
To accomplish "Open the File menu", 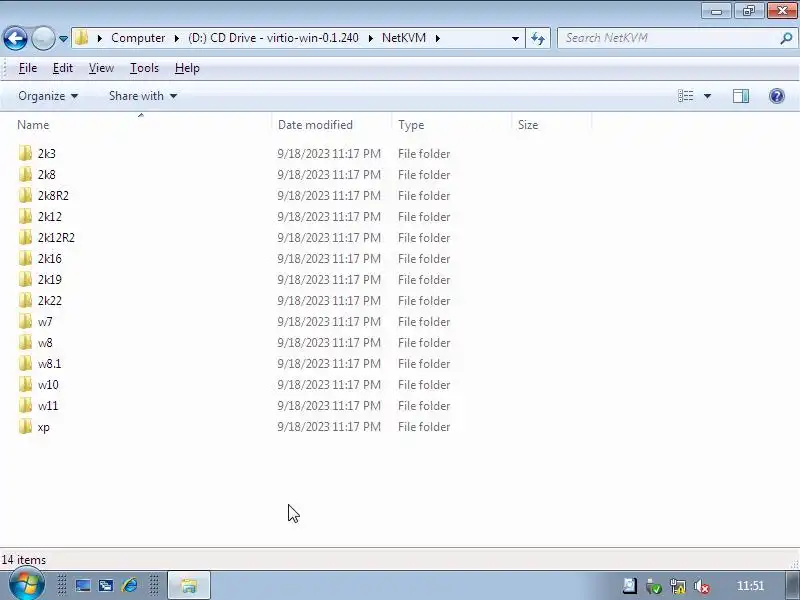I will pyautogui.click(x=28, y=68).
